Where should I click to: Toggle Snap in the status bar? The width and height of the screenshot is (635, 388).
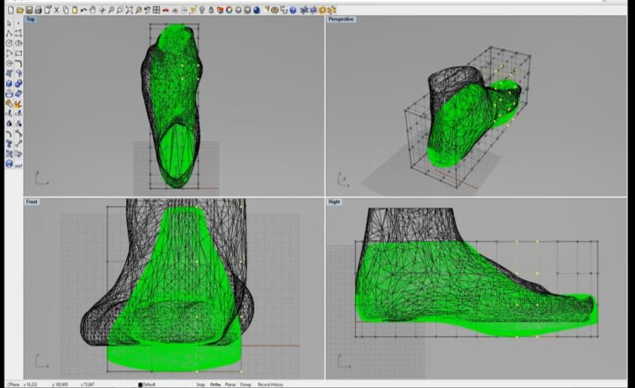point(200,384)
